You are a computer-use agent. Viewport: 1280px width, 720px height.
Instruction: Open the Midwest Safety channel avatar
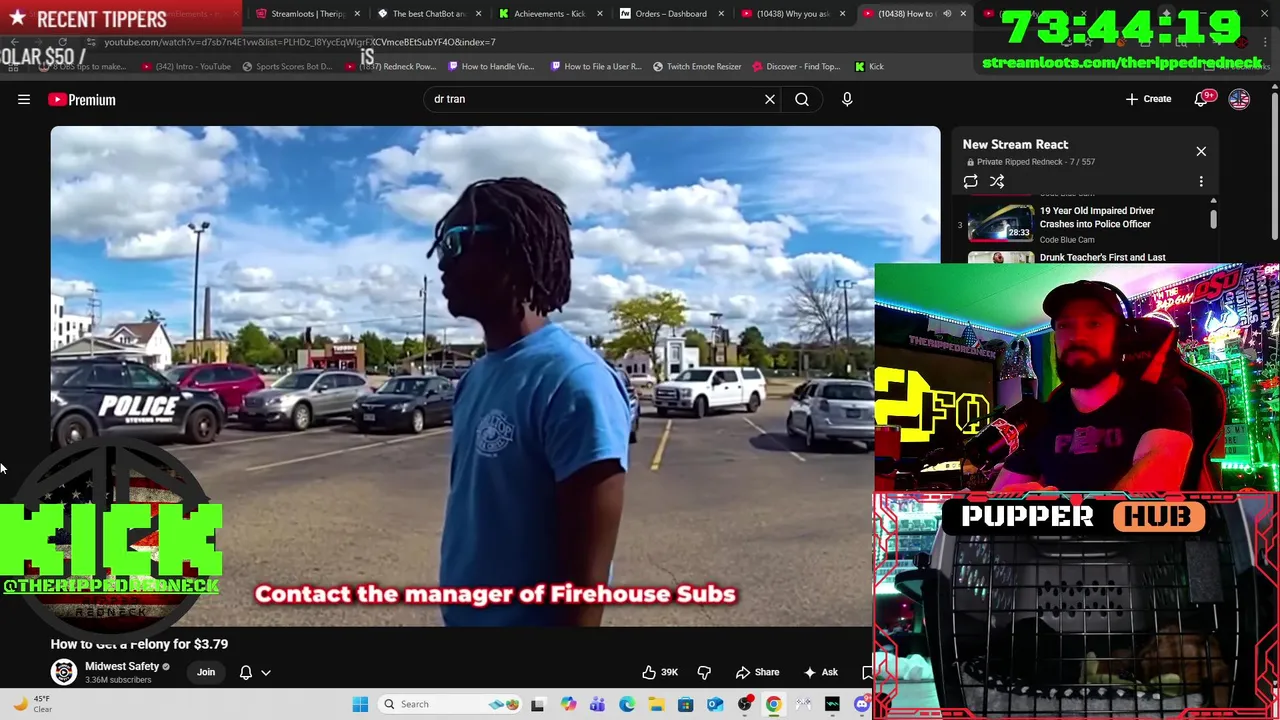coord(64,672)
